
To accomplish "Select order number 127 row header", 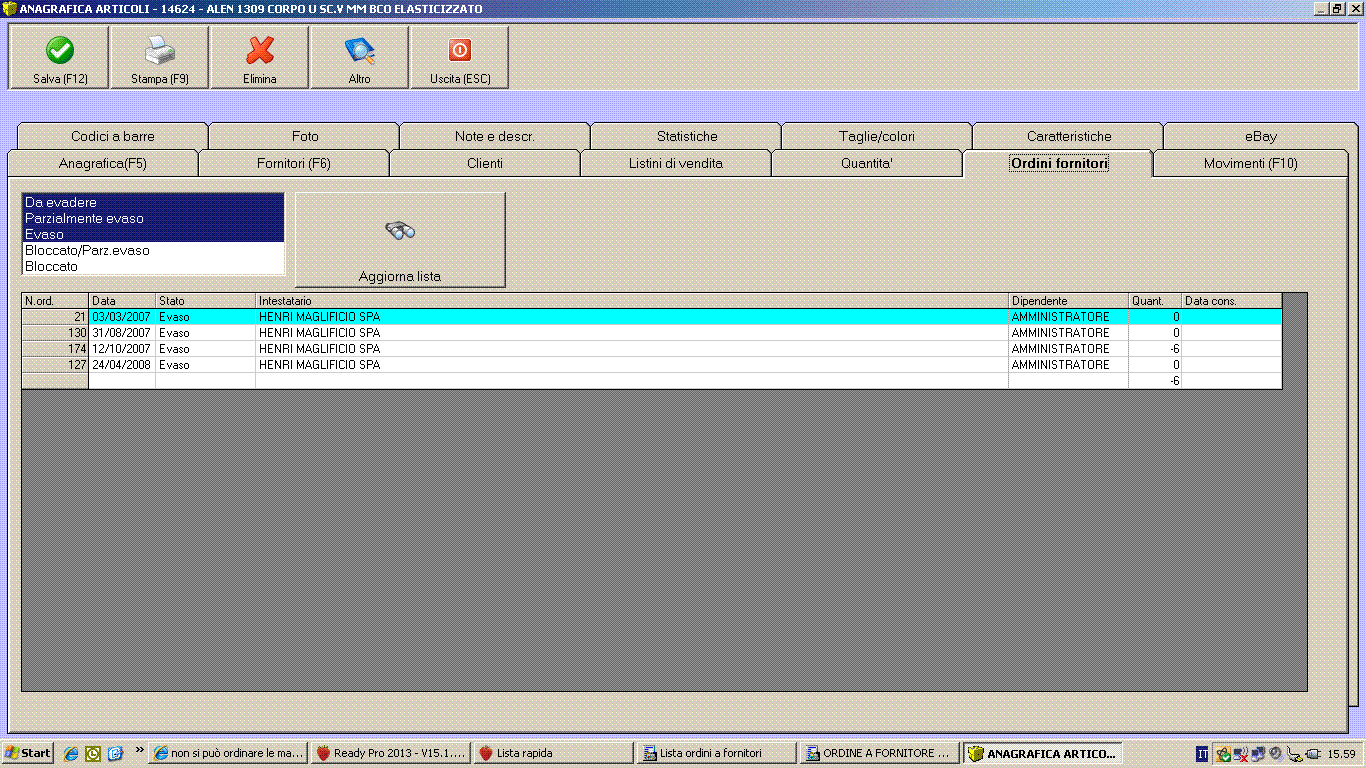I will click(55, 365).
